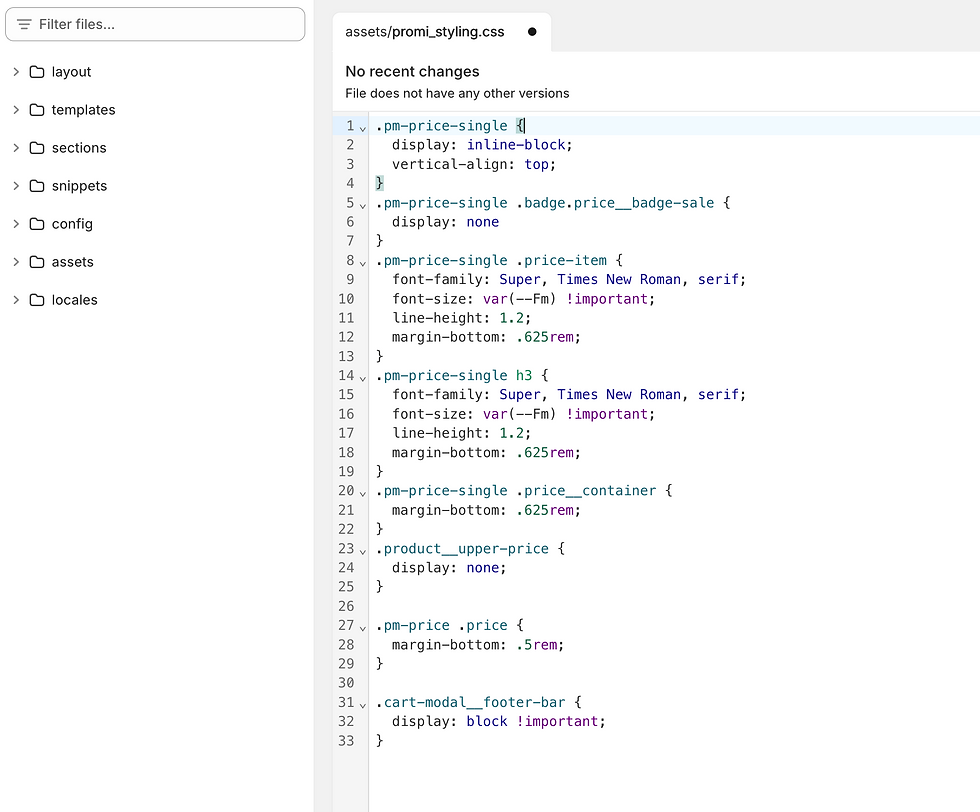Click '.product__upper-price' selector on line 23
The image size is (980, 812).
pyautogui.click(x=462, y=549)
